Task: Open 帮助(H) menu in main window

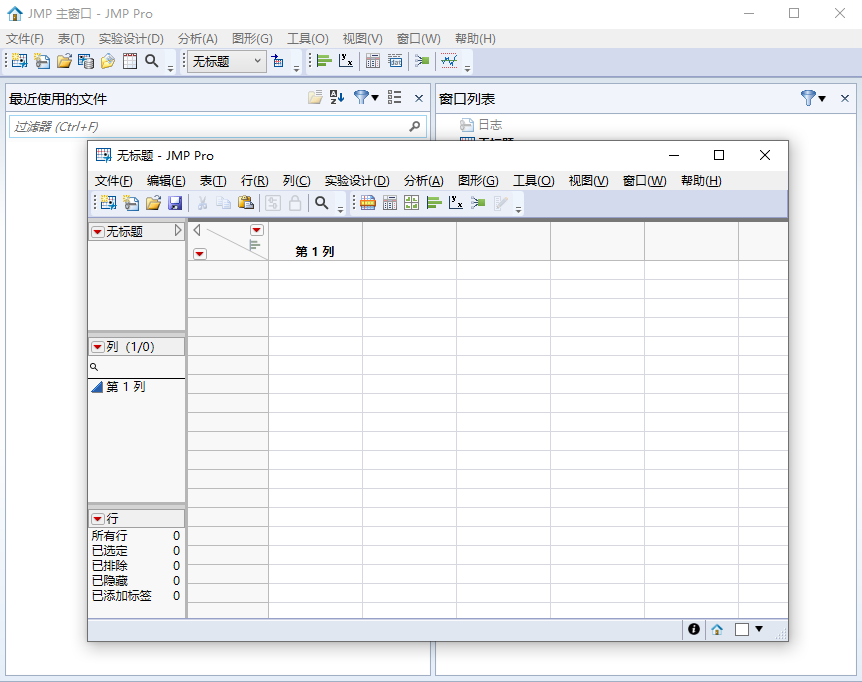Action: [x=476, y=38]
